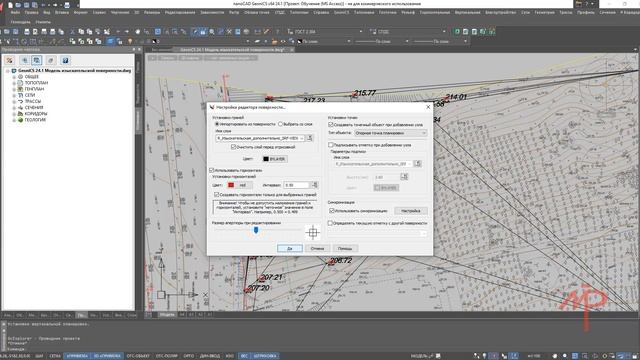Click the zoom magnifier toolbar icon
Viewport: 640px width, 360px height.
212,31
